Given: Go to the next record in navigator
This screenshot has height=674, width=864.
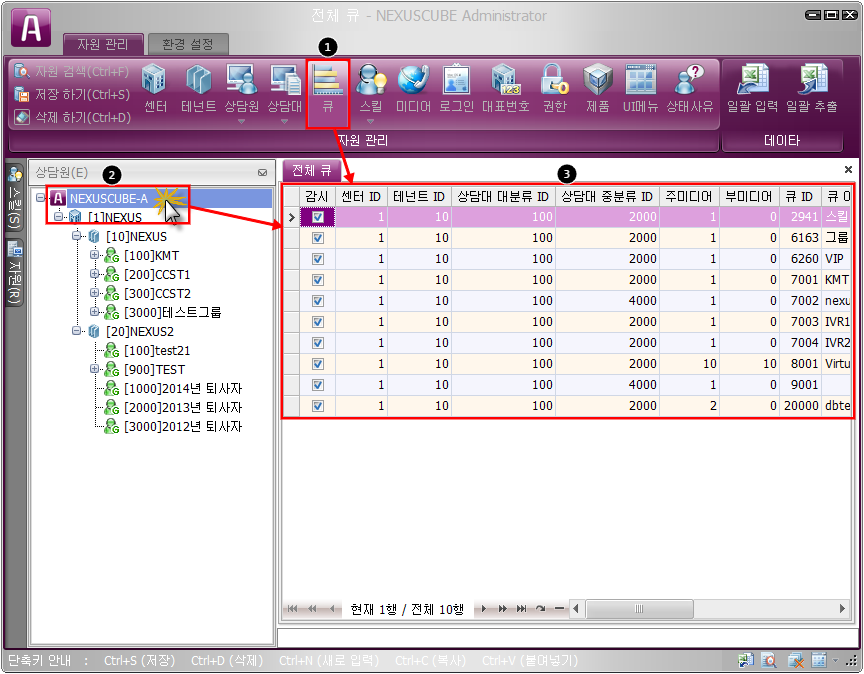Looking at the screenshot, I should point(483,608).
